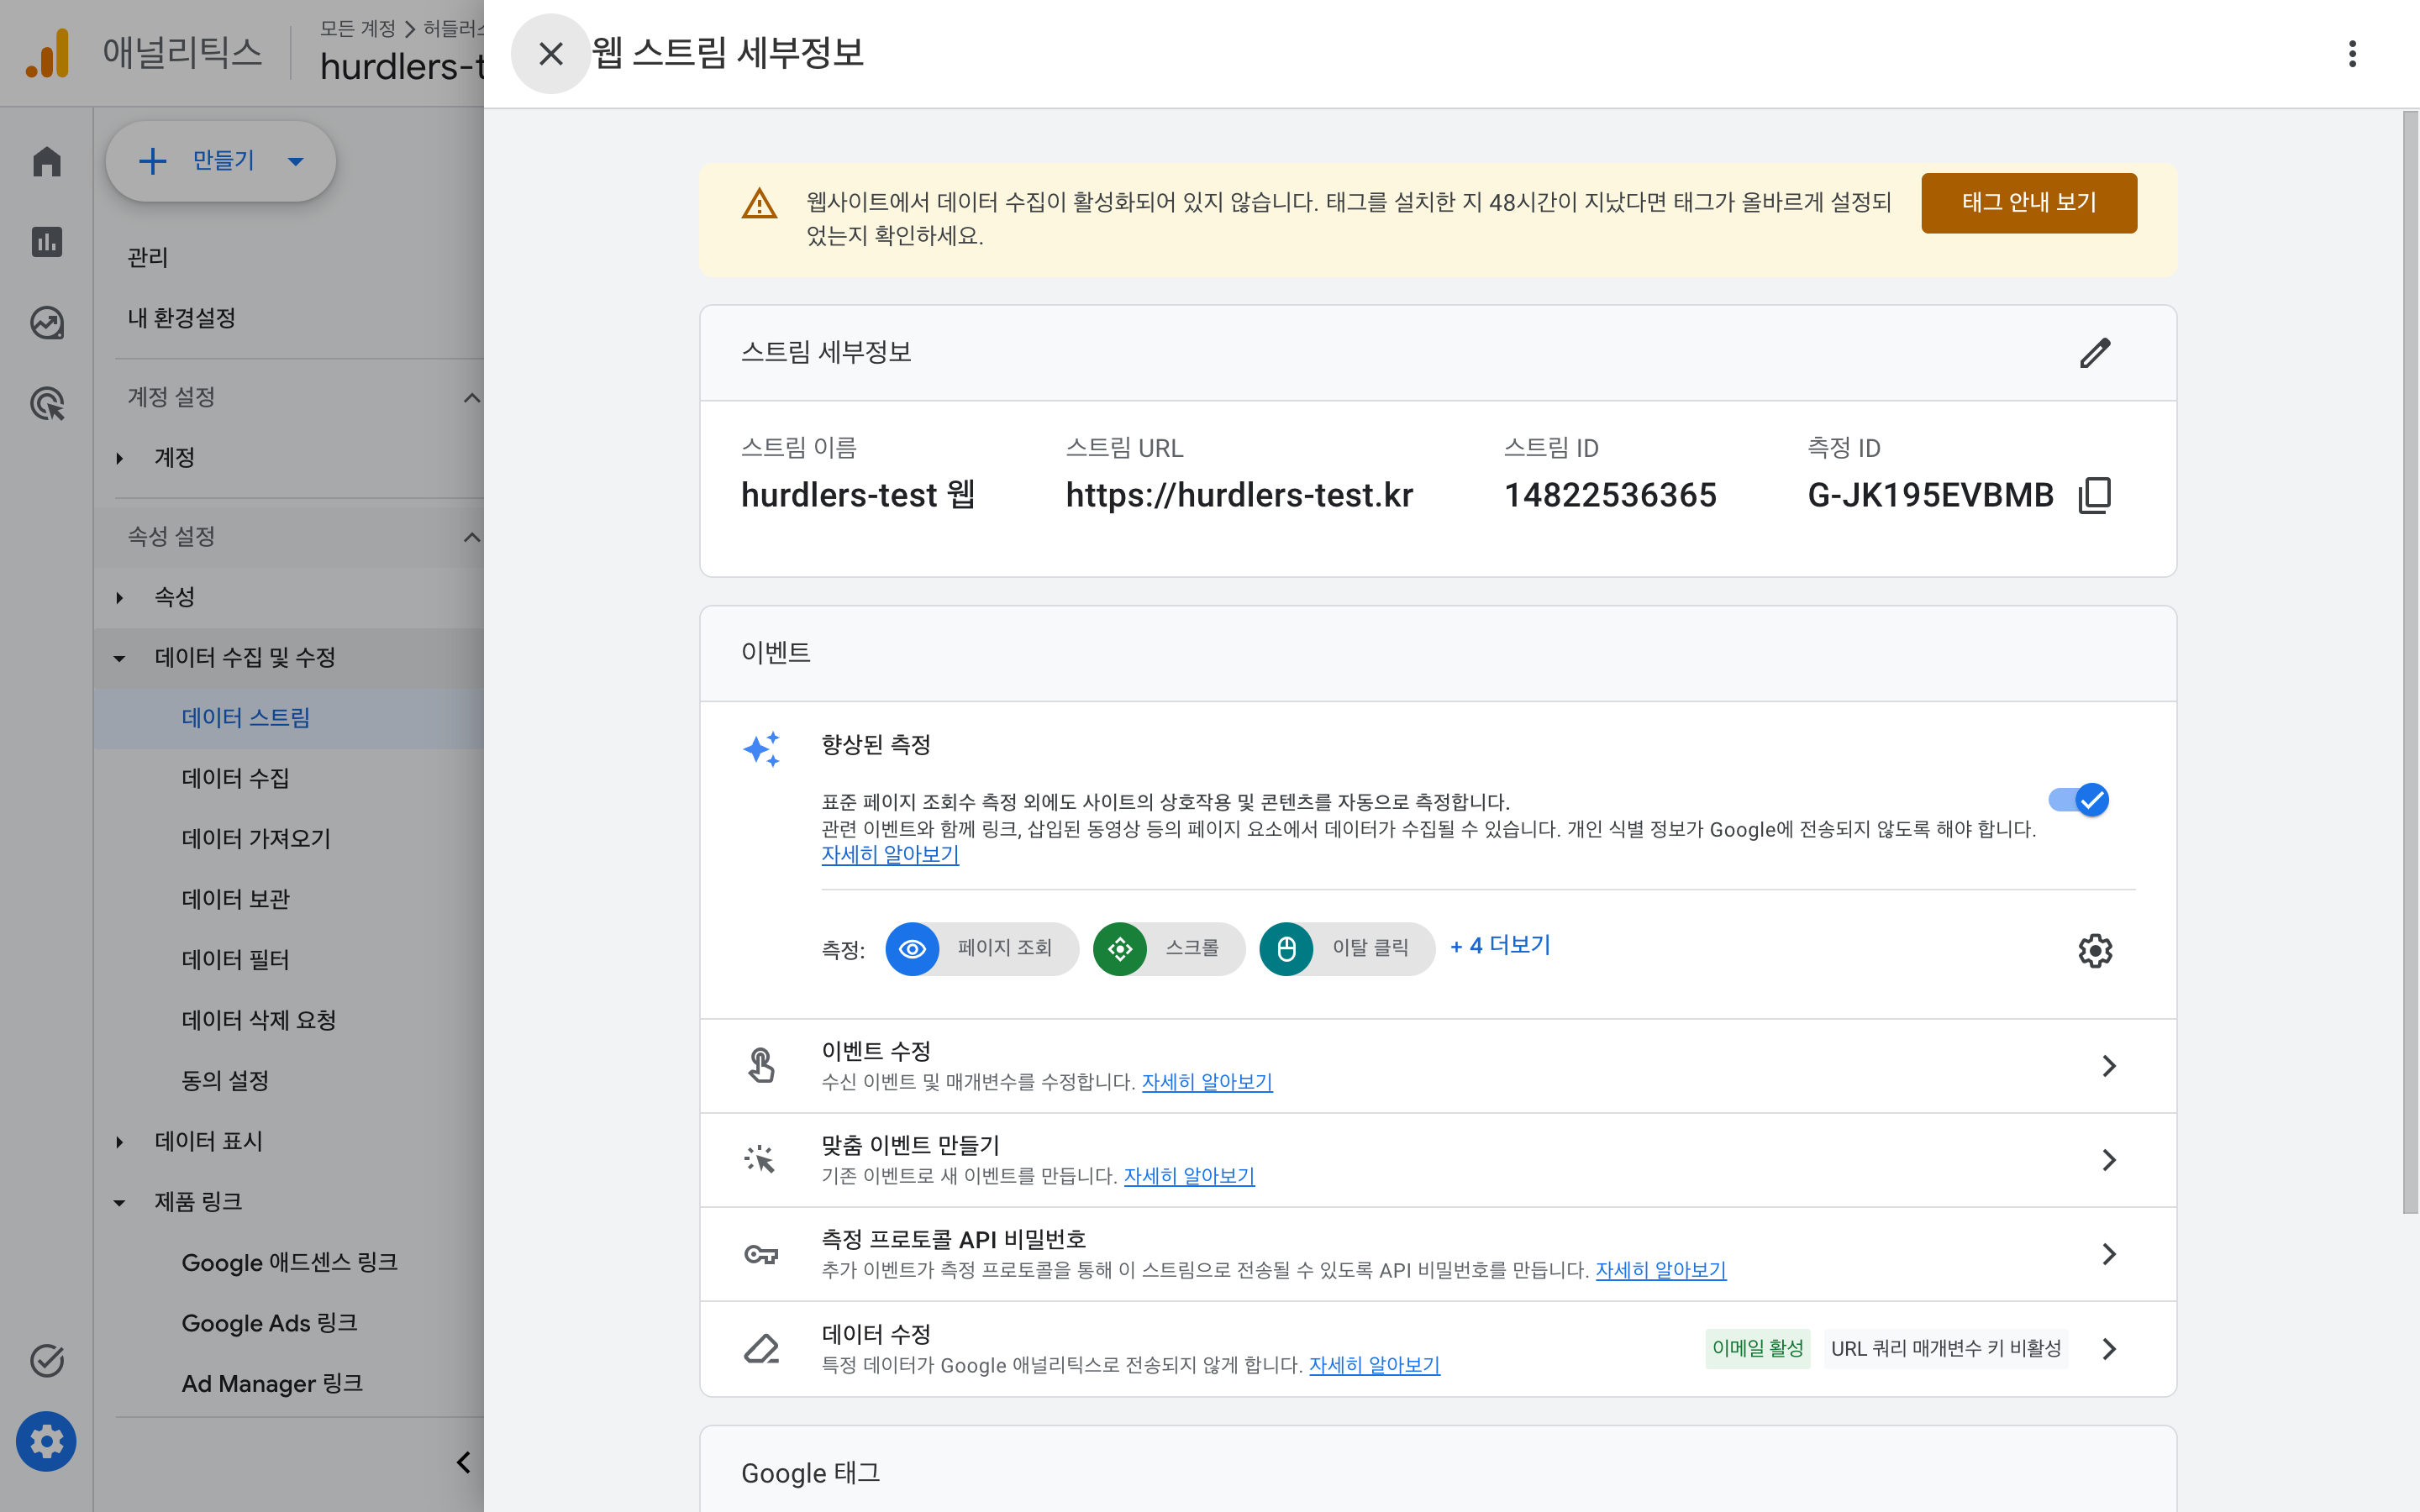Click the enhanced measurement sparkle icon
Viewport: 2420px width, 1512px height.
click(x=761, y=749)
